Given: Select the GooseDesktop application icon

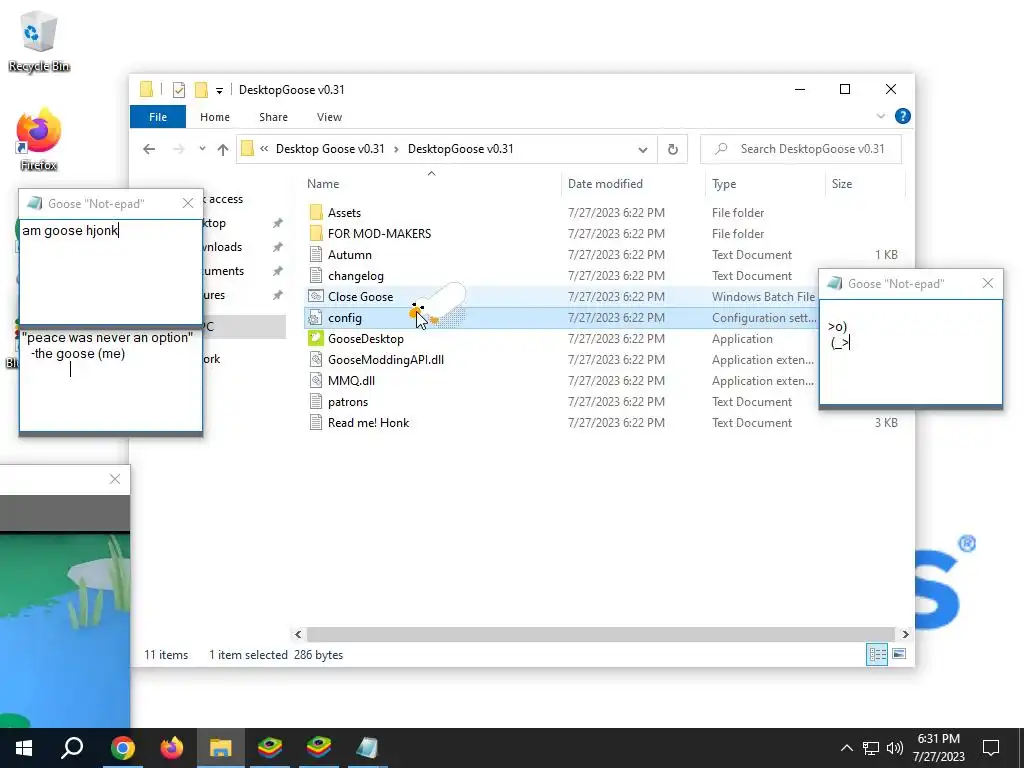Looking at the screenshot, I should 316,338.
